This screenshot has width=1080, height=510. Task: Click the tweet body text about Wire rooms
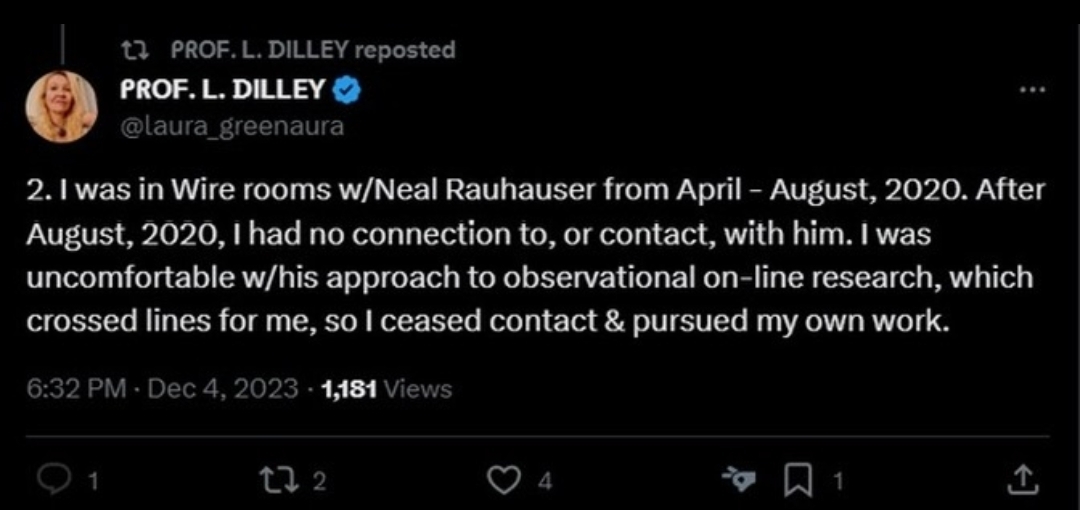pos(536,256)
